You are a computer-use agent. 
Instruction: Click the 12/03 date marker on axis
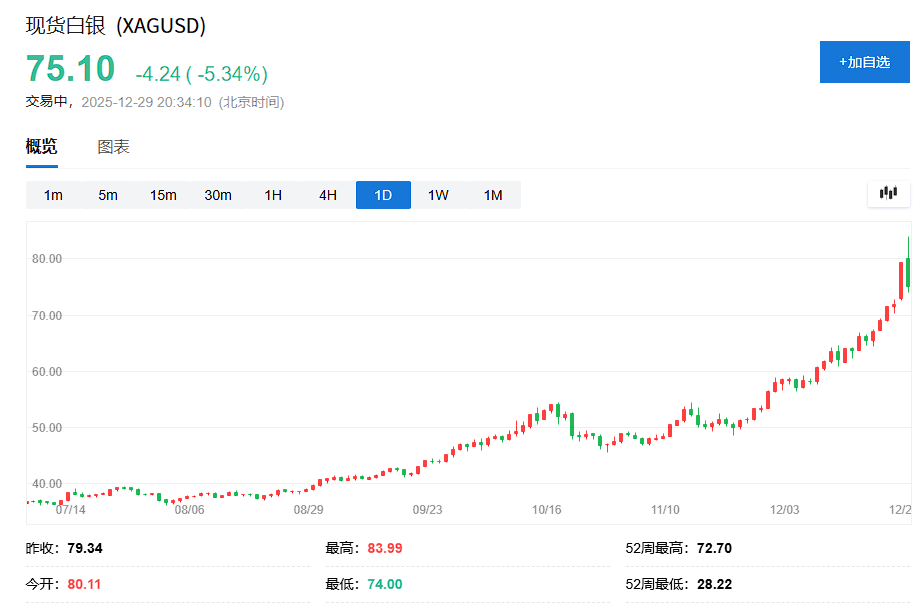click(785, 509)
